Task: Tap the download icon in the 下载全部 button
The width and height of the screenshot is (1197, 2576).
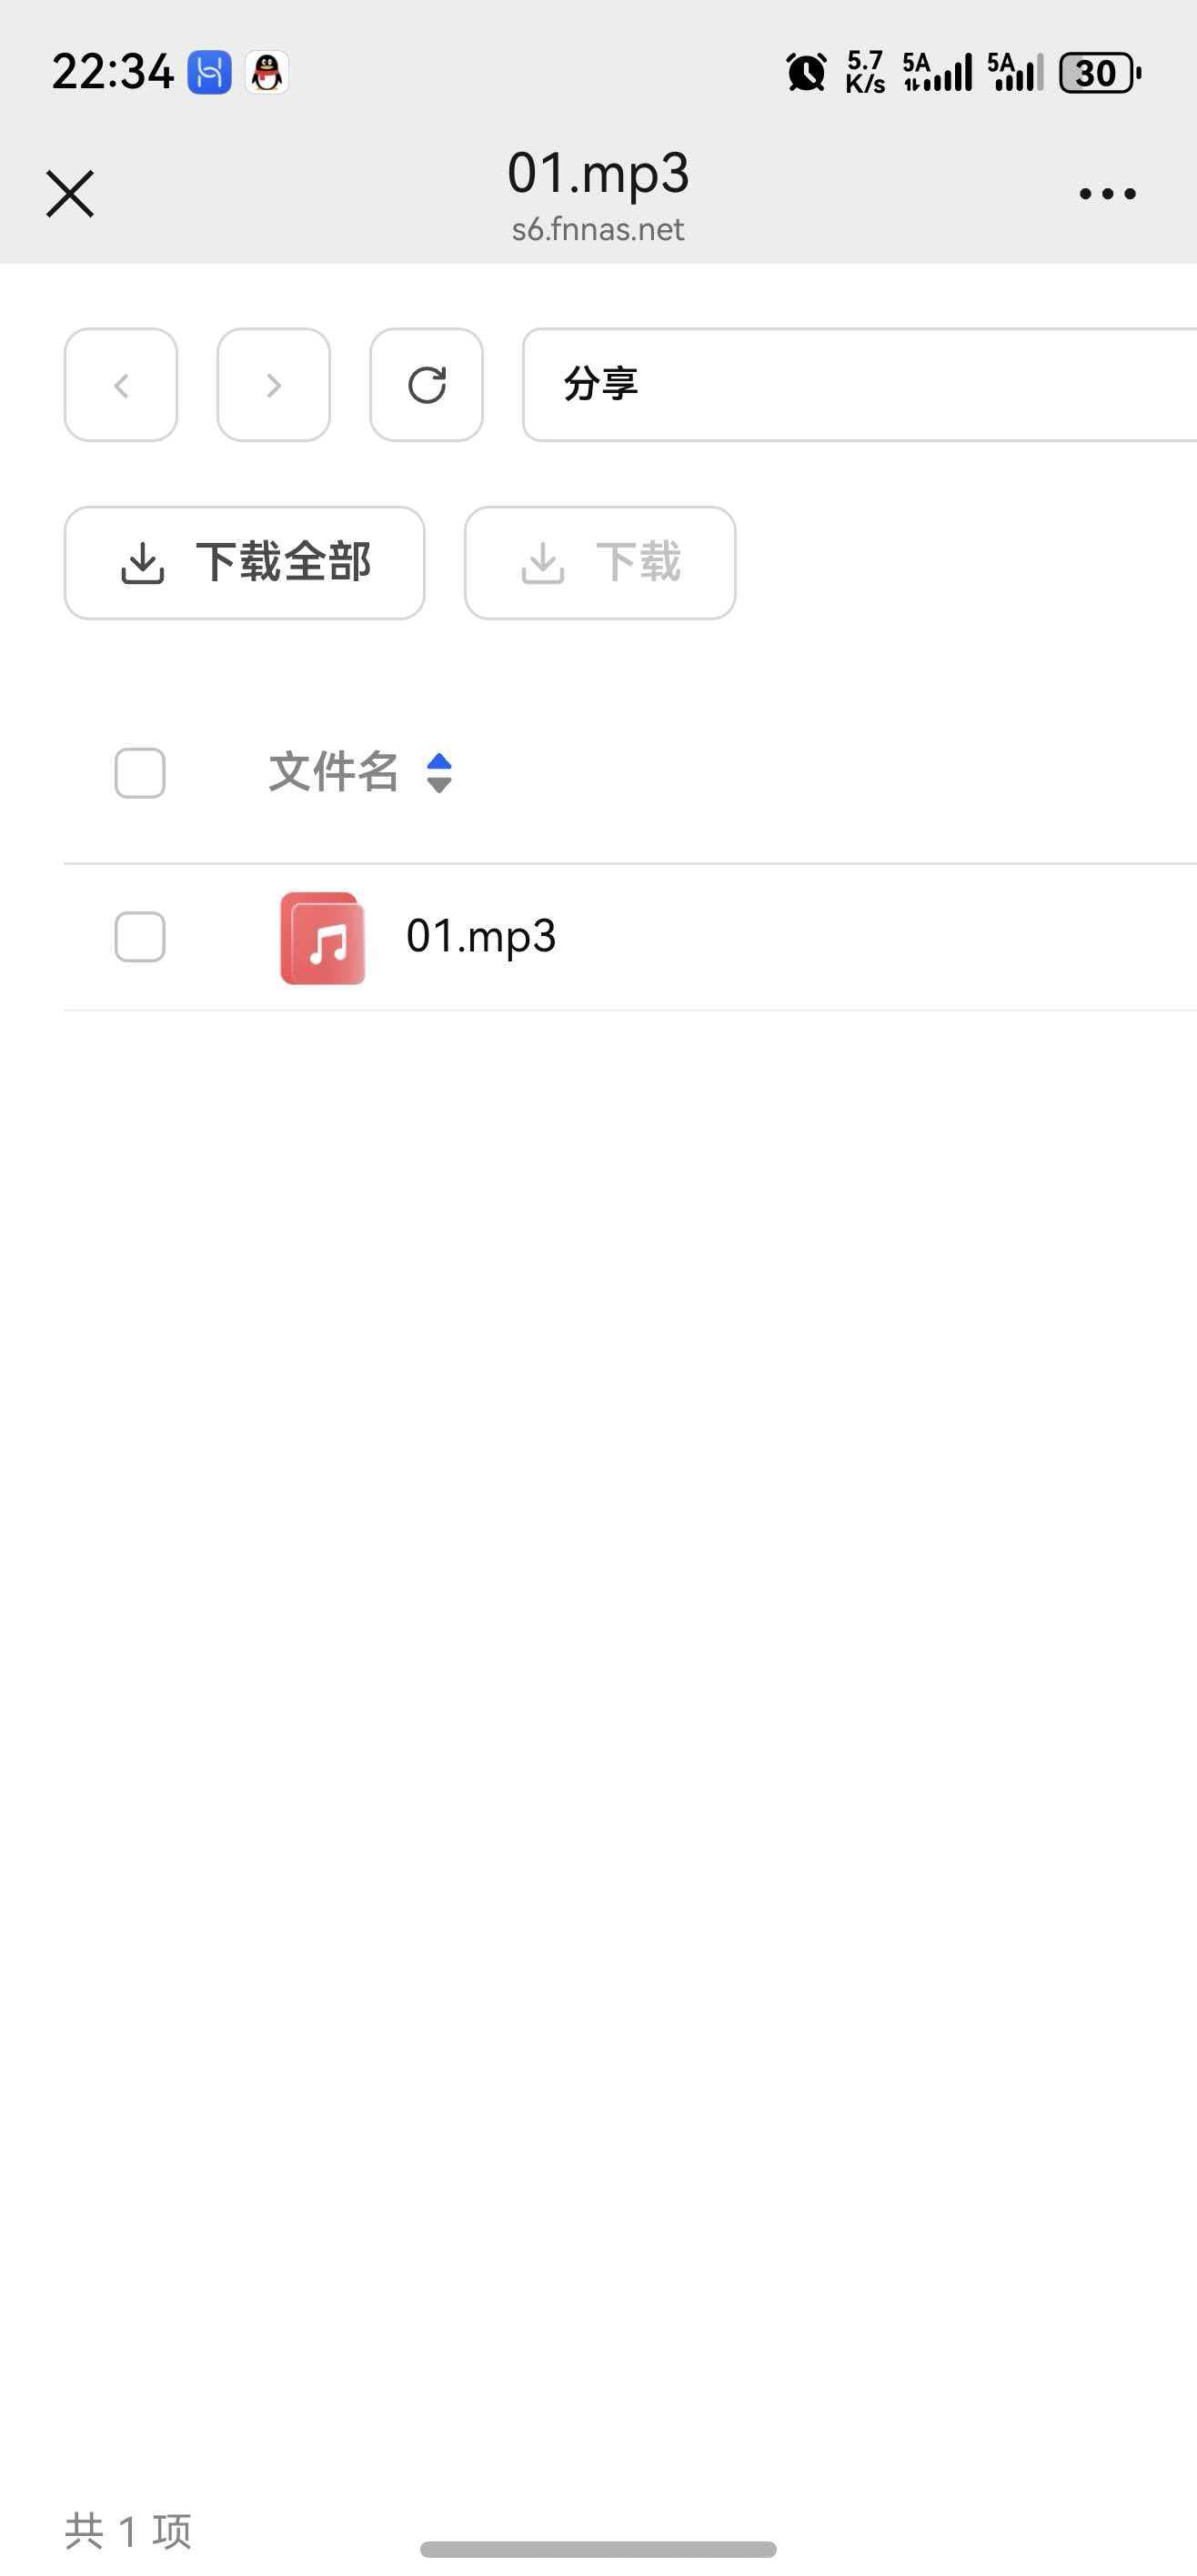Action: click(x=143, y=562)
